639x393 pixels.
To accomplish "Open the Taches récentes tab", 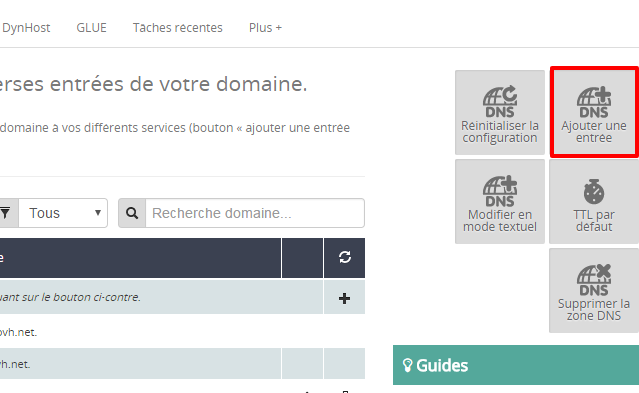I will tap(178, 28).
